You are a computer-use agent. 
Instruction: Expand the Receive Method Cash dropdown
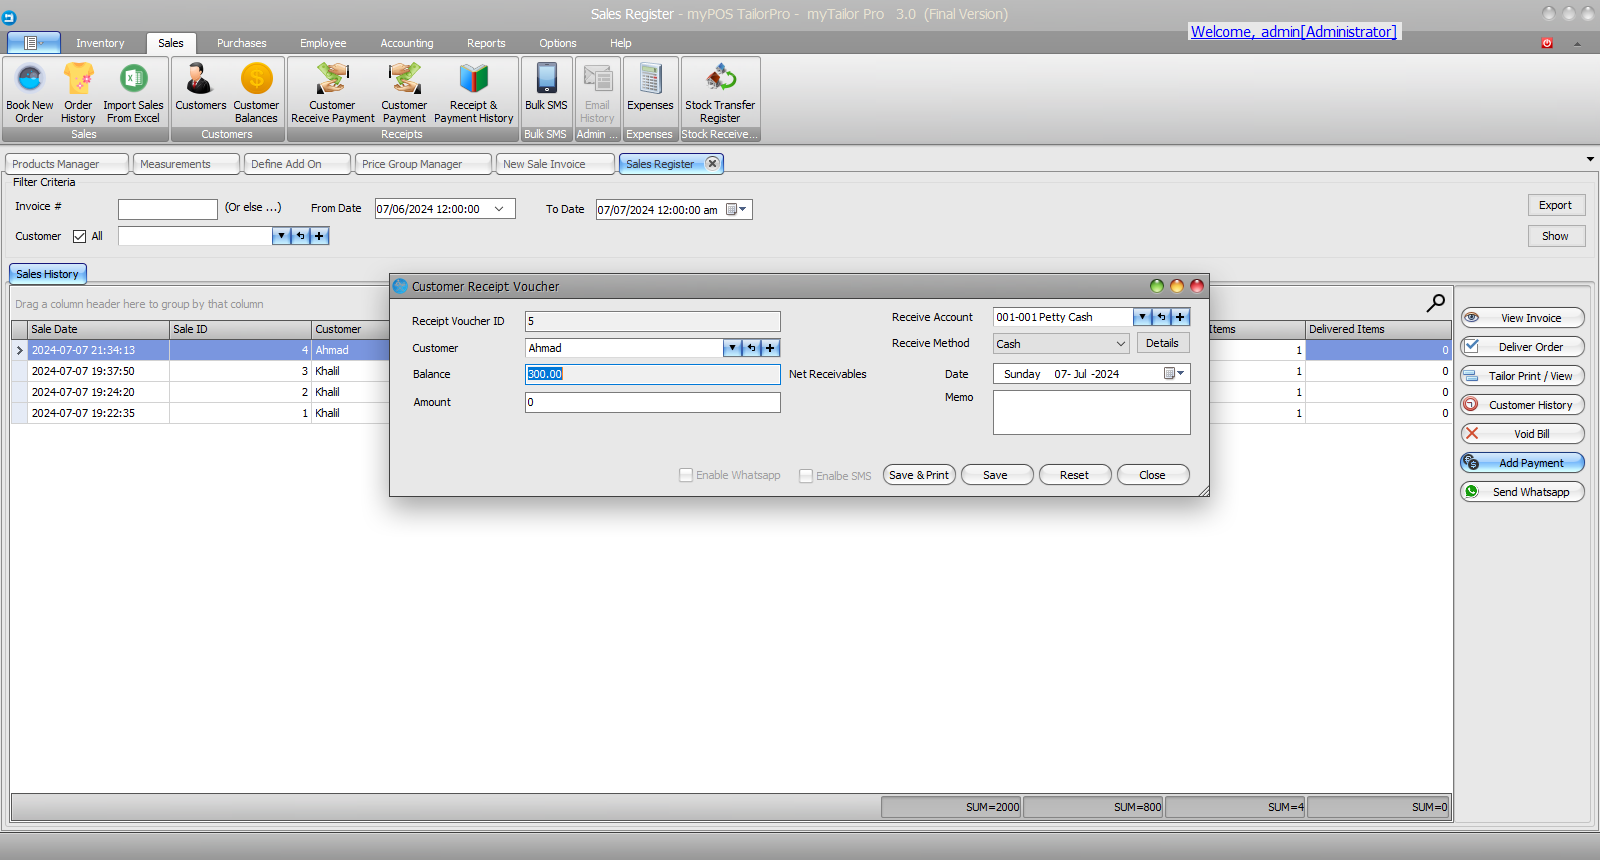pyautogui.click(x=1120, y=344)
